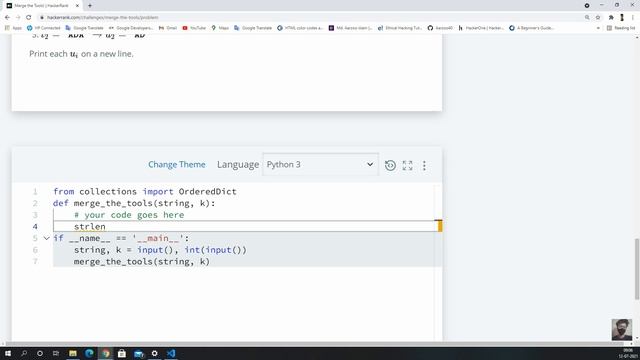Open File Explorer from the taskbar
This screenshot has height=360, width=640.
tap(73, 353)
